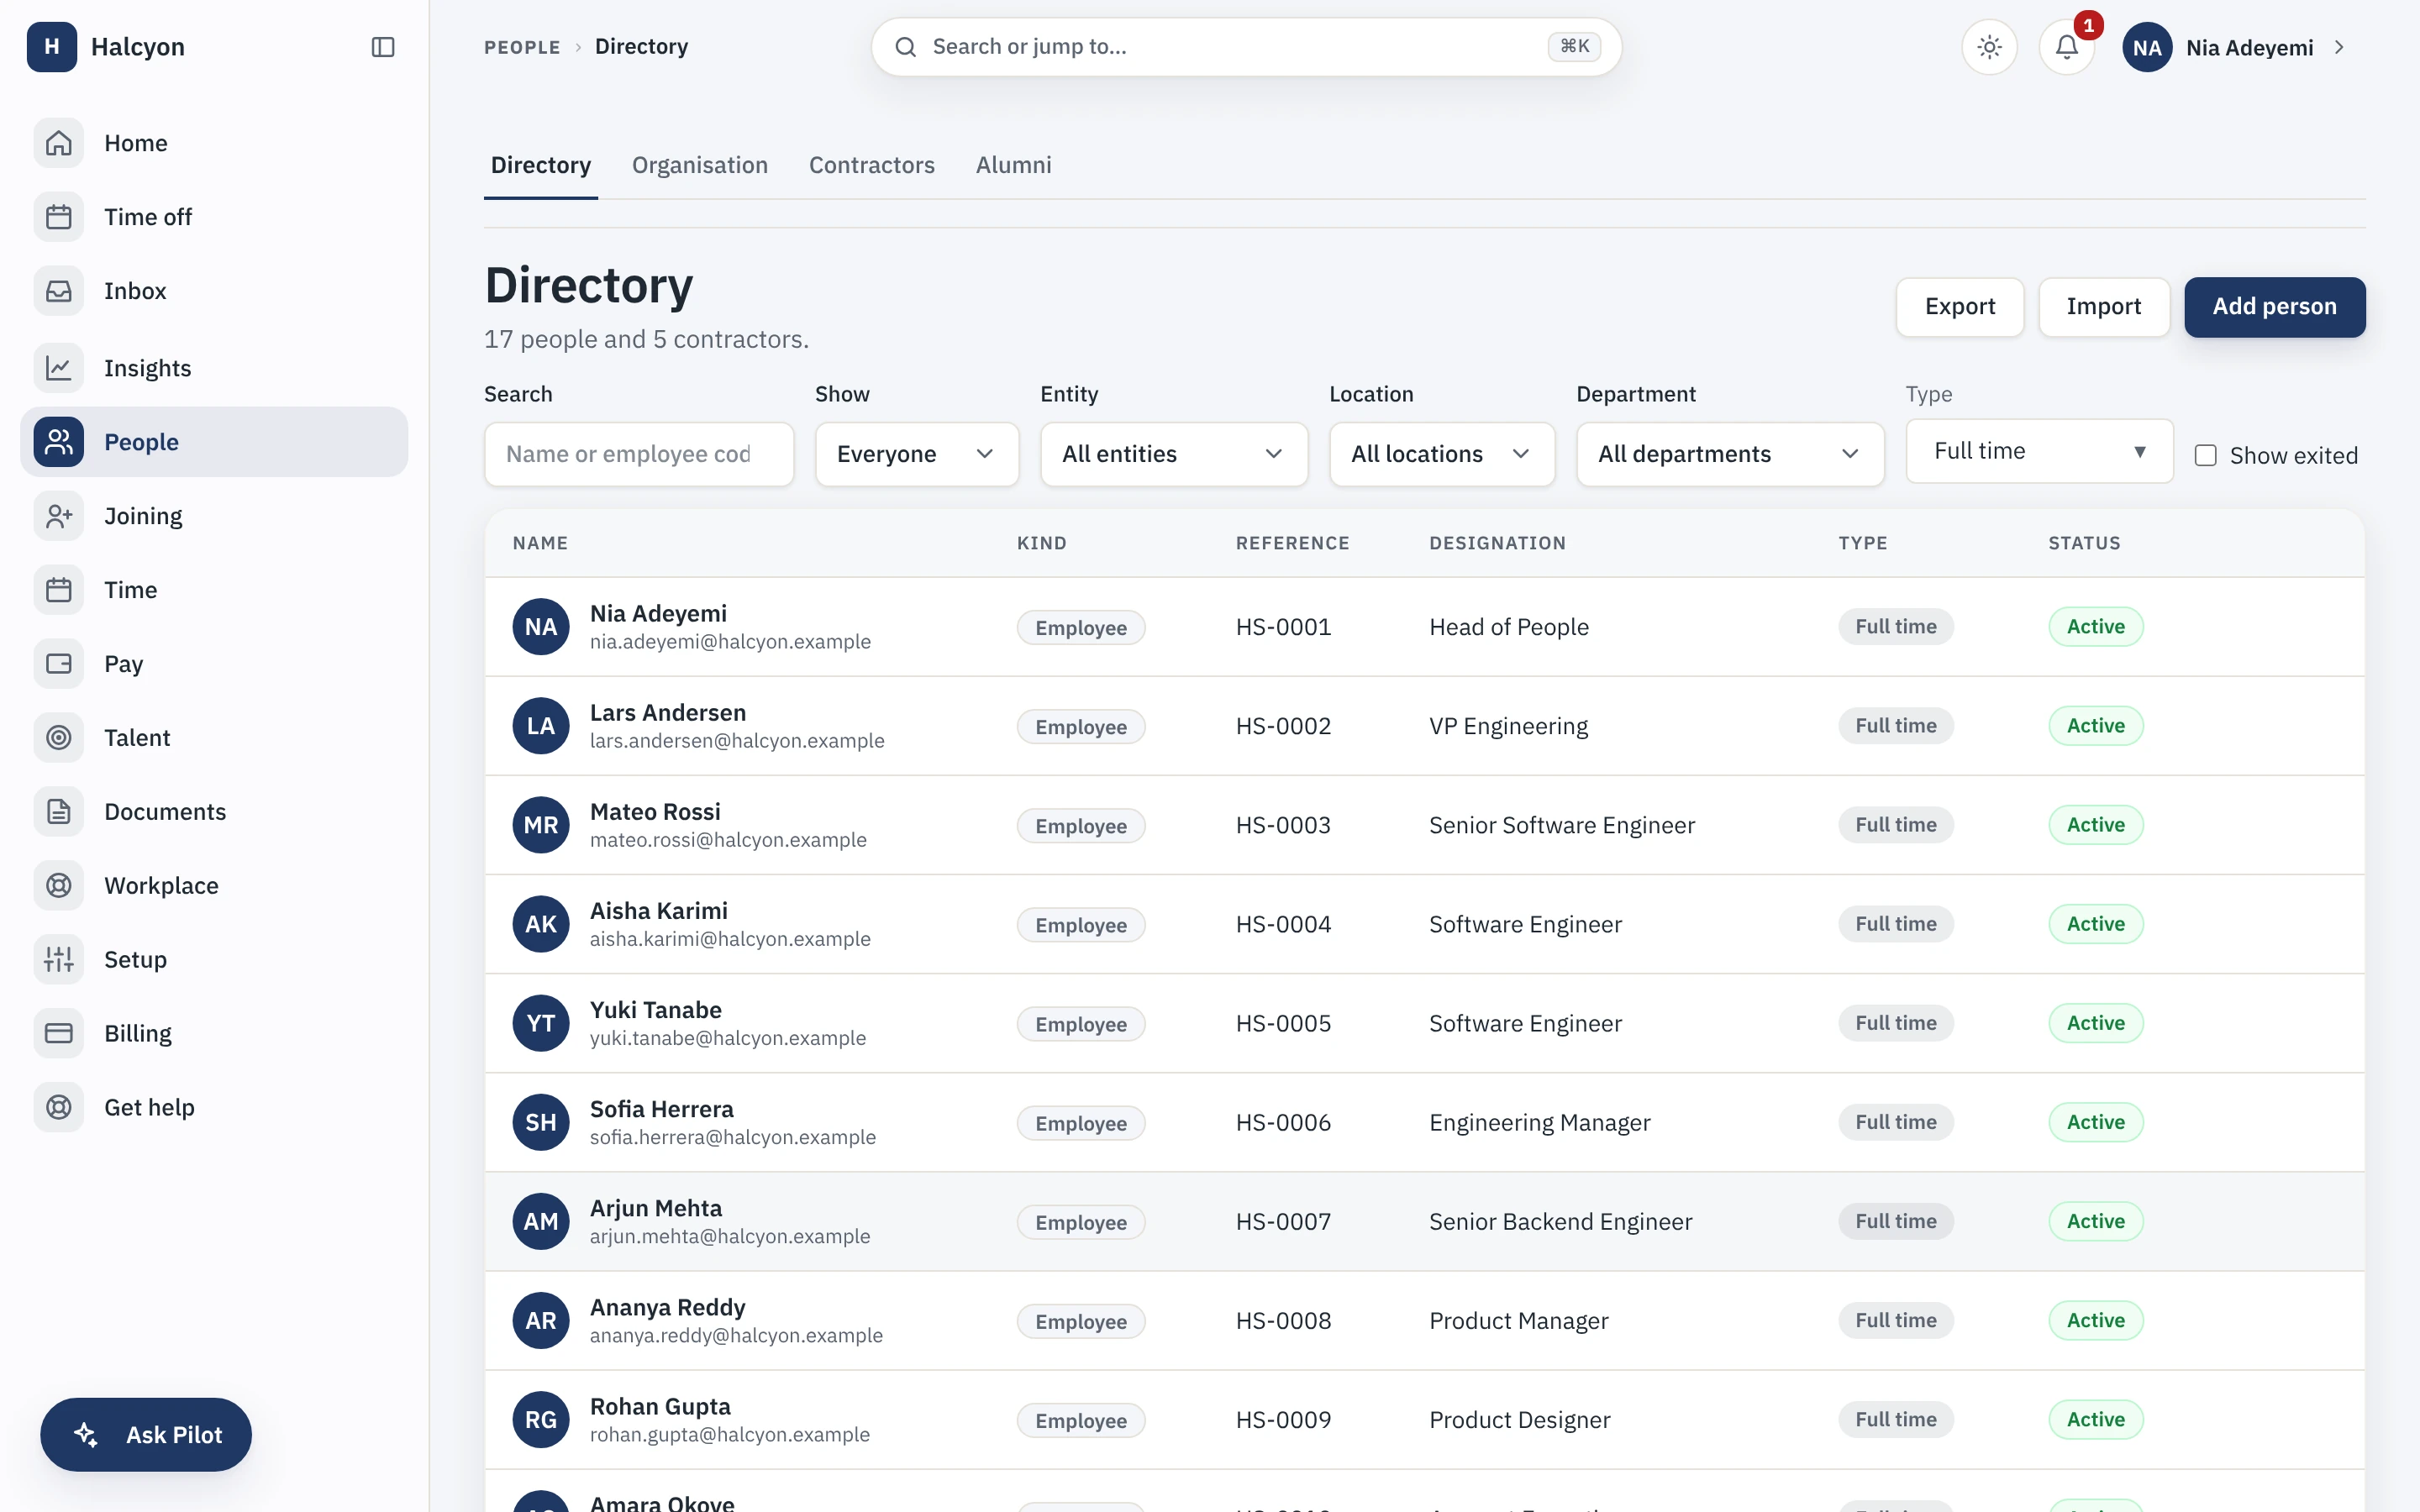
Task: Click Ananya Reddy's name
Action: coord(668,1307)
